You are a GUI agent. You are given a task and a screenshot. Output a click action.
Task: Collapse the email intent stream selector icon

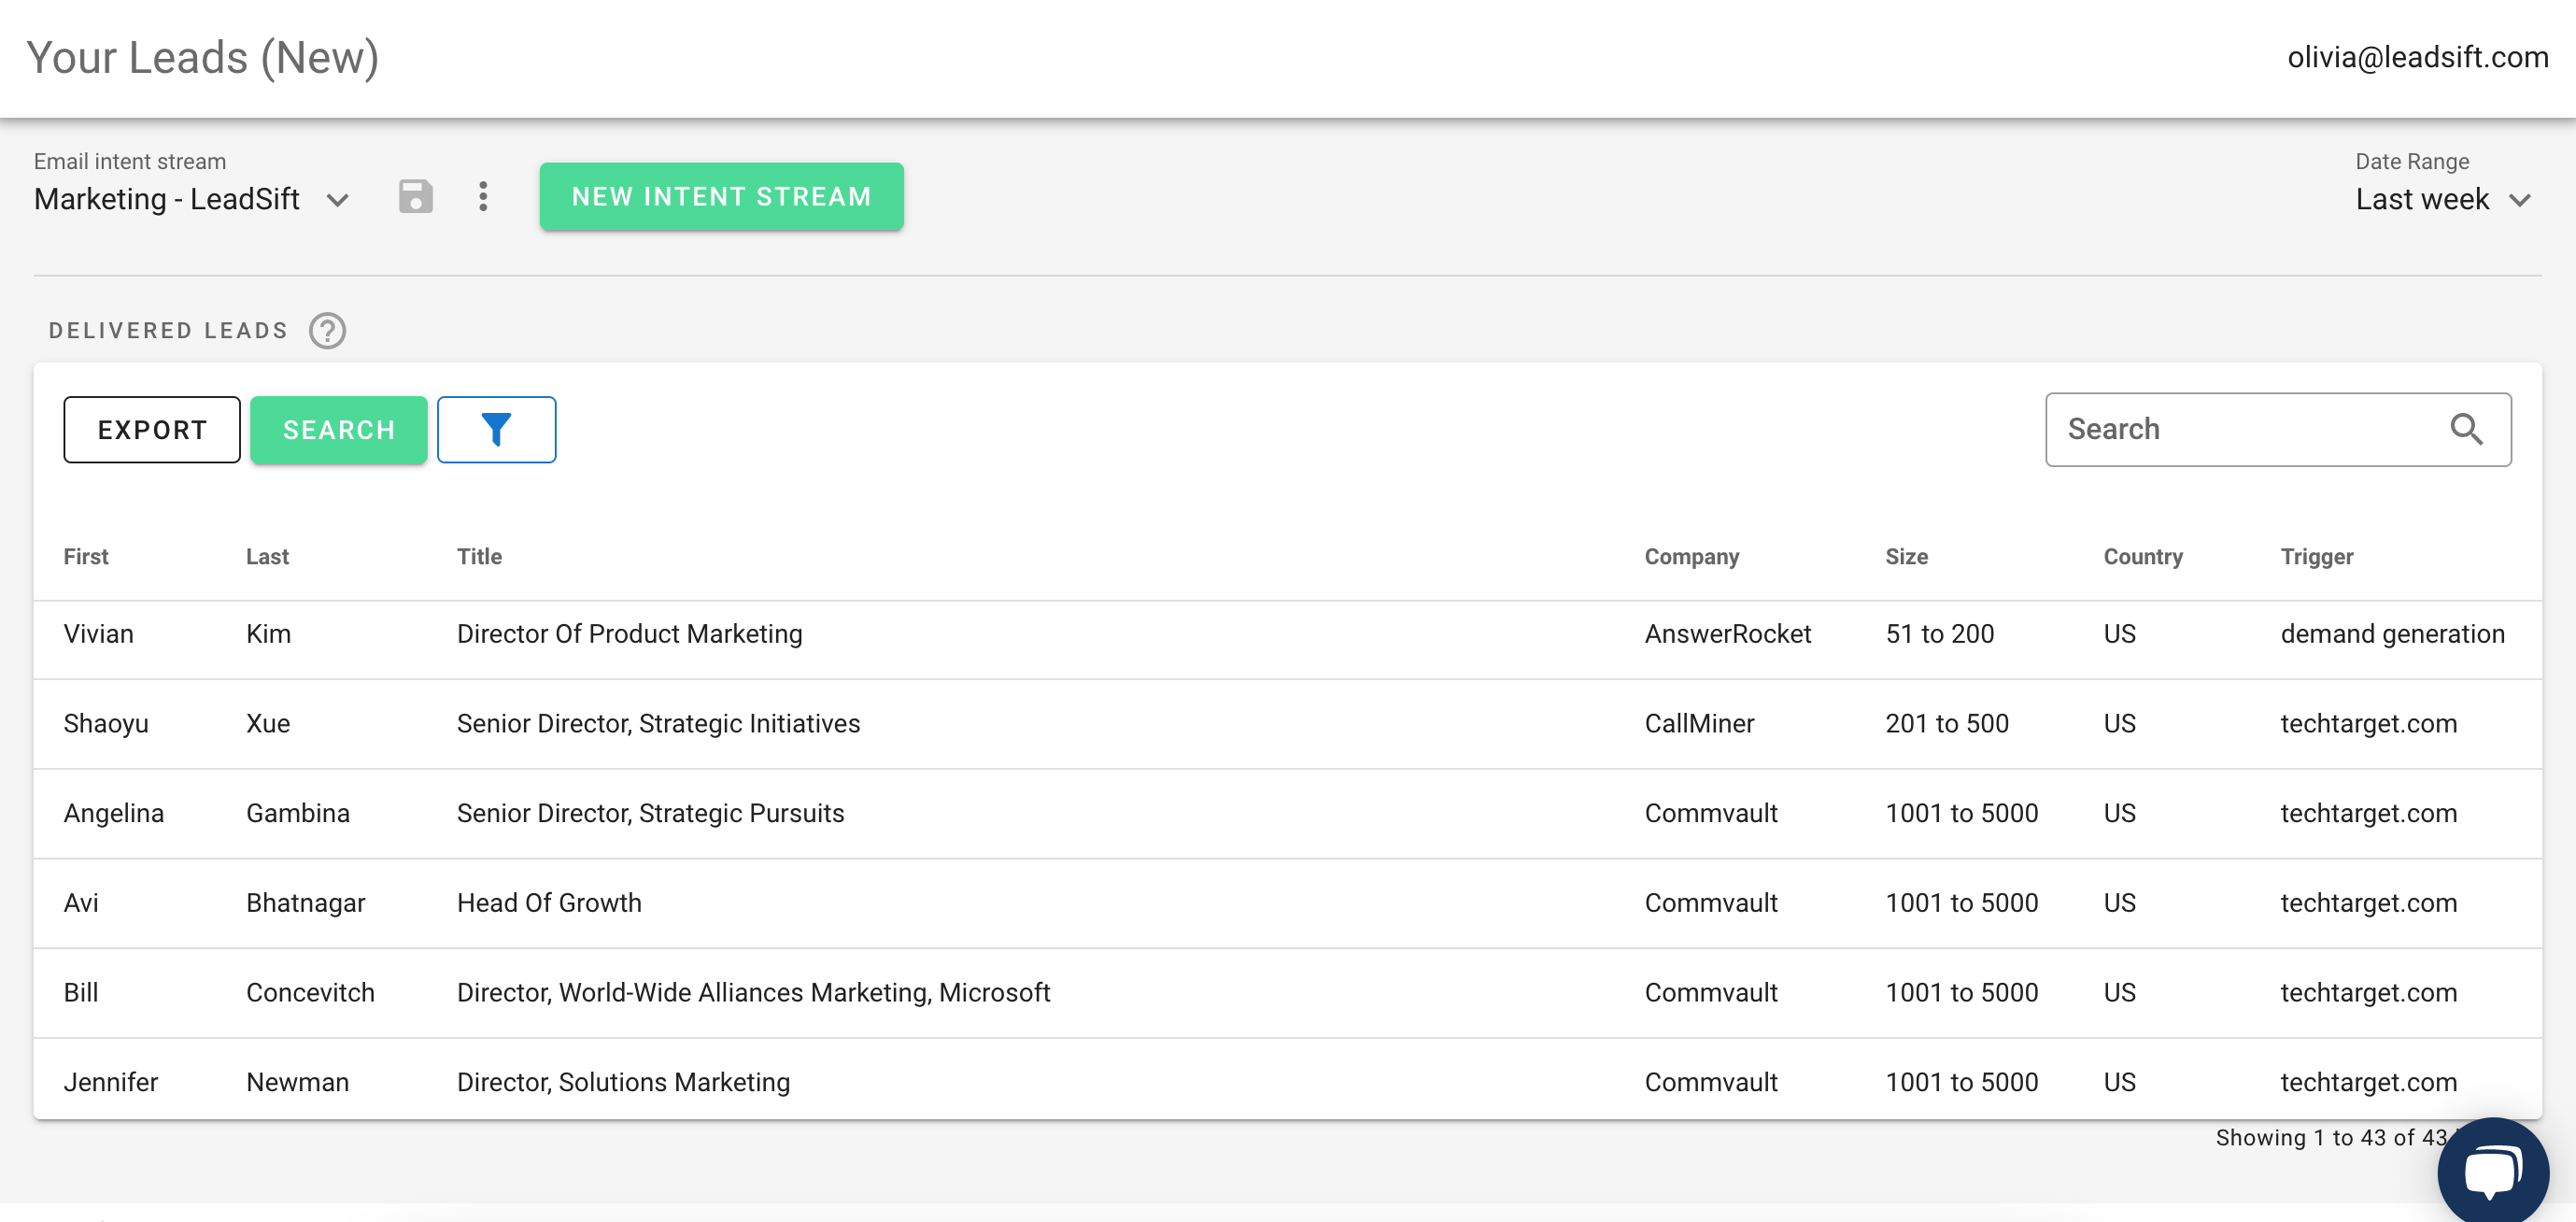coord(338,199)
